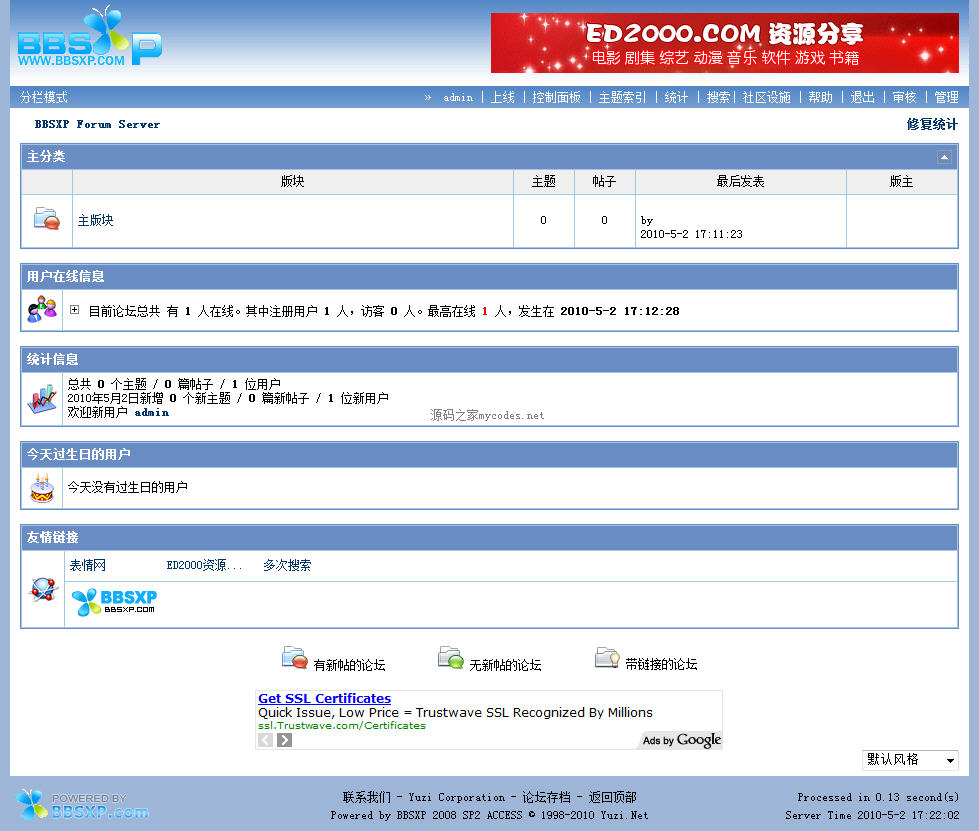Open Get SSL Certificates ad link
979x831 pixels.
coord(325,699)
